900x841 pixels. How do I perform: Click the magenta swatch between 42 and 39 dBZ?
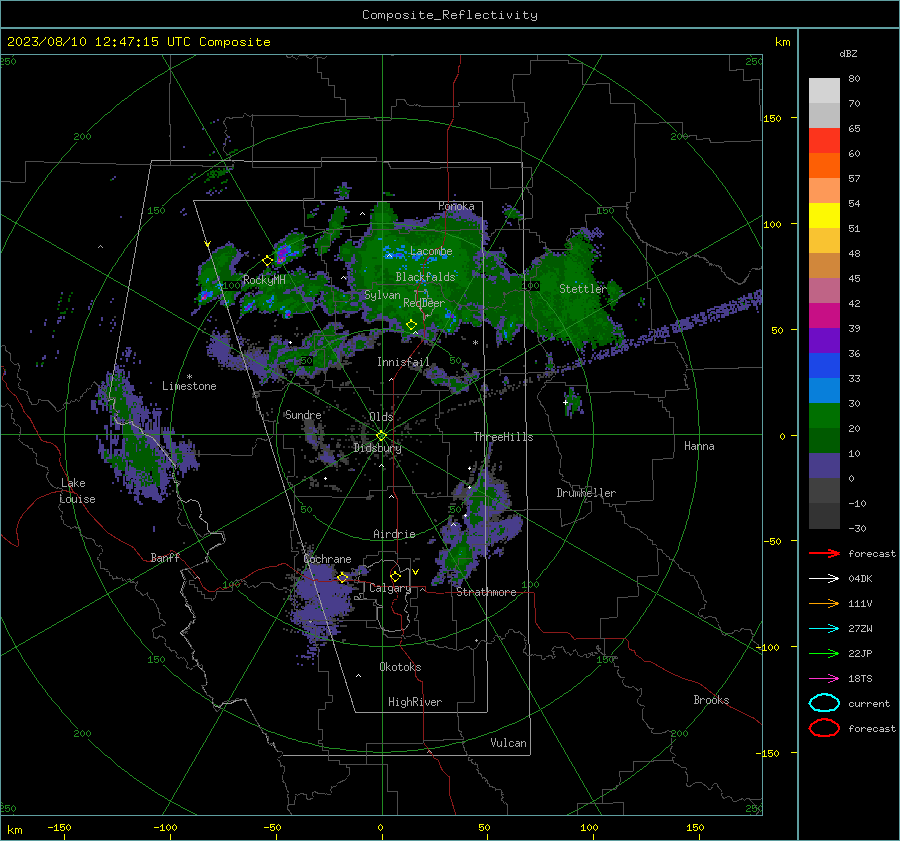(824, 316)
